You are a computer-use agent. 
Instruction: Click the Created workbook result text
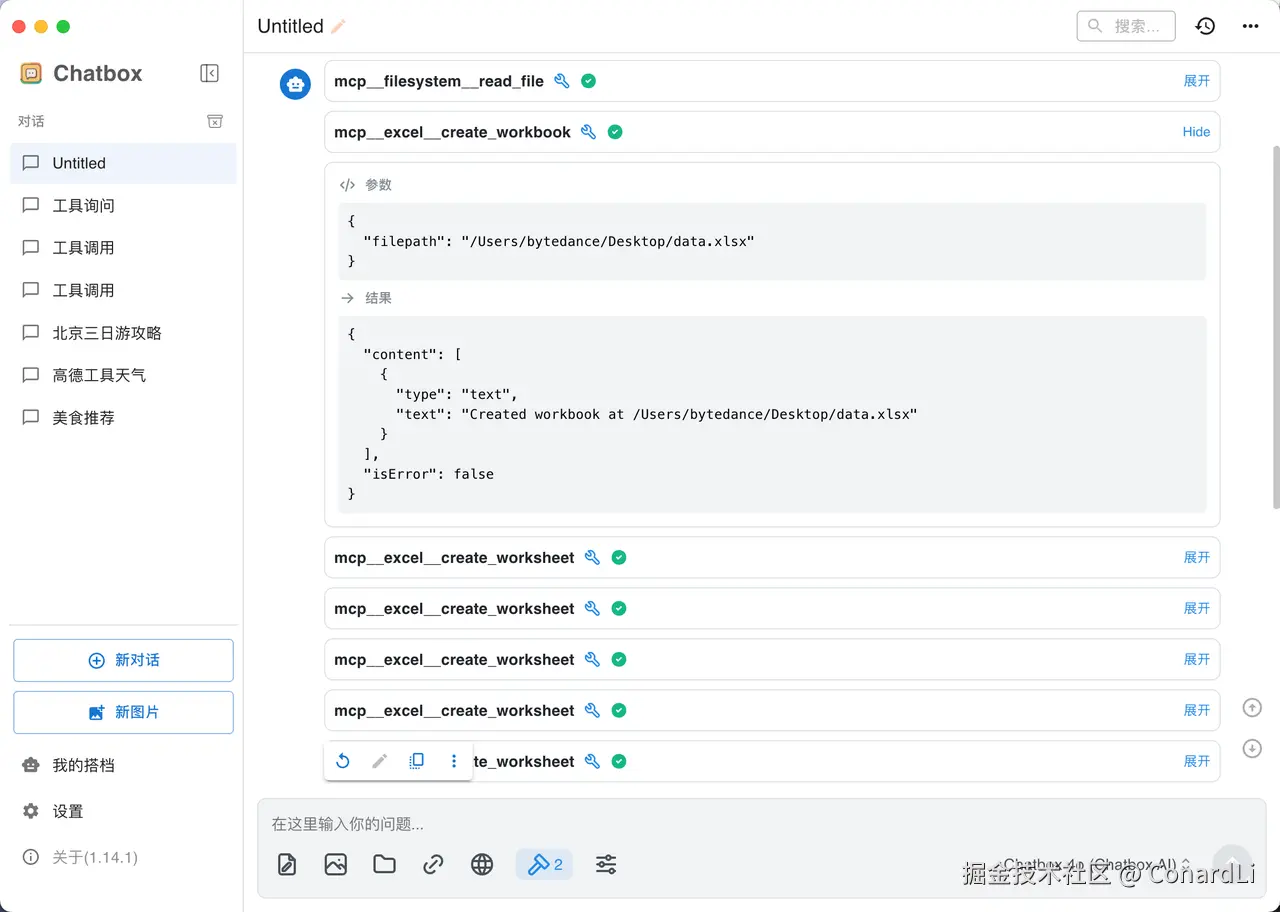656,414
